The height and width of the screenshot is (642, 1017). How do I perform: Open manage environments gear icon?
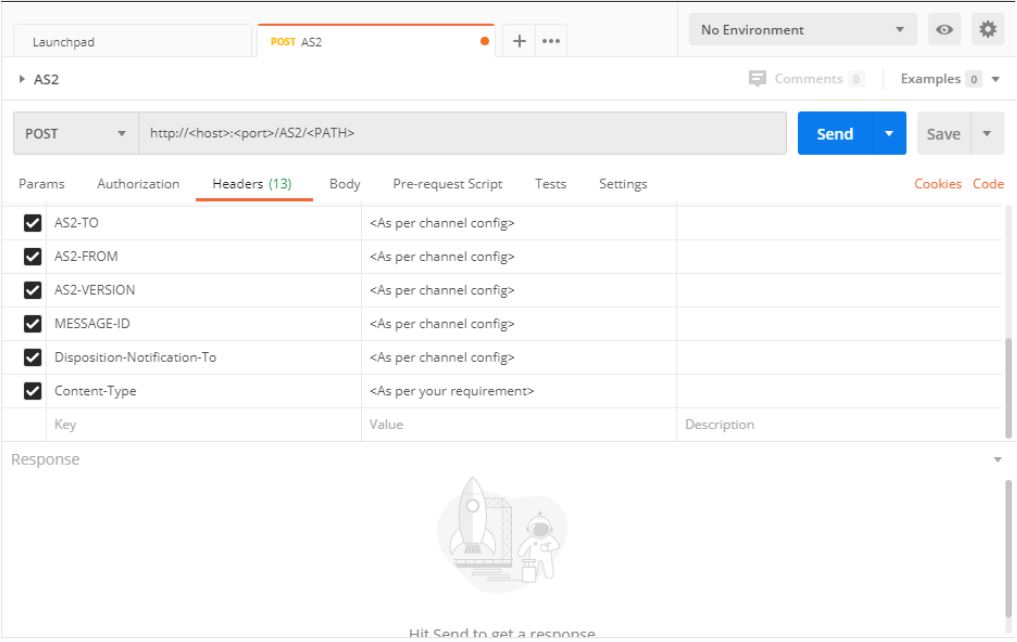pos(988,30)
